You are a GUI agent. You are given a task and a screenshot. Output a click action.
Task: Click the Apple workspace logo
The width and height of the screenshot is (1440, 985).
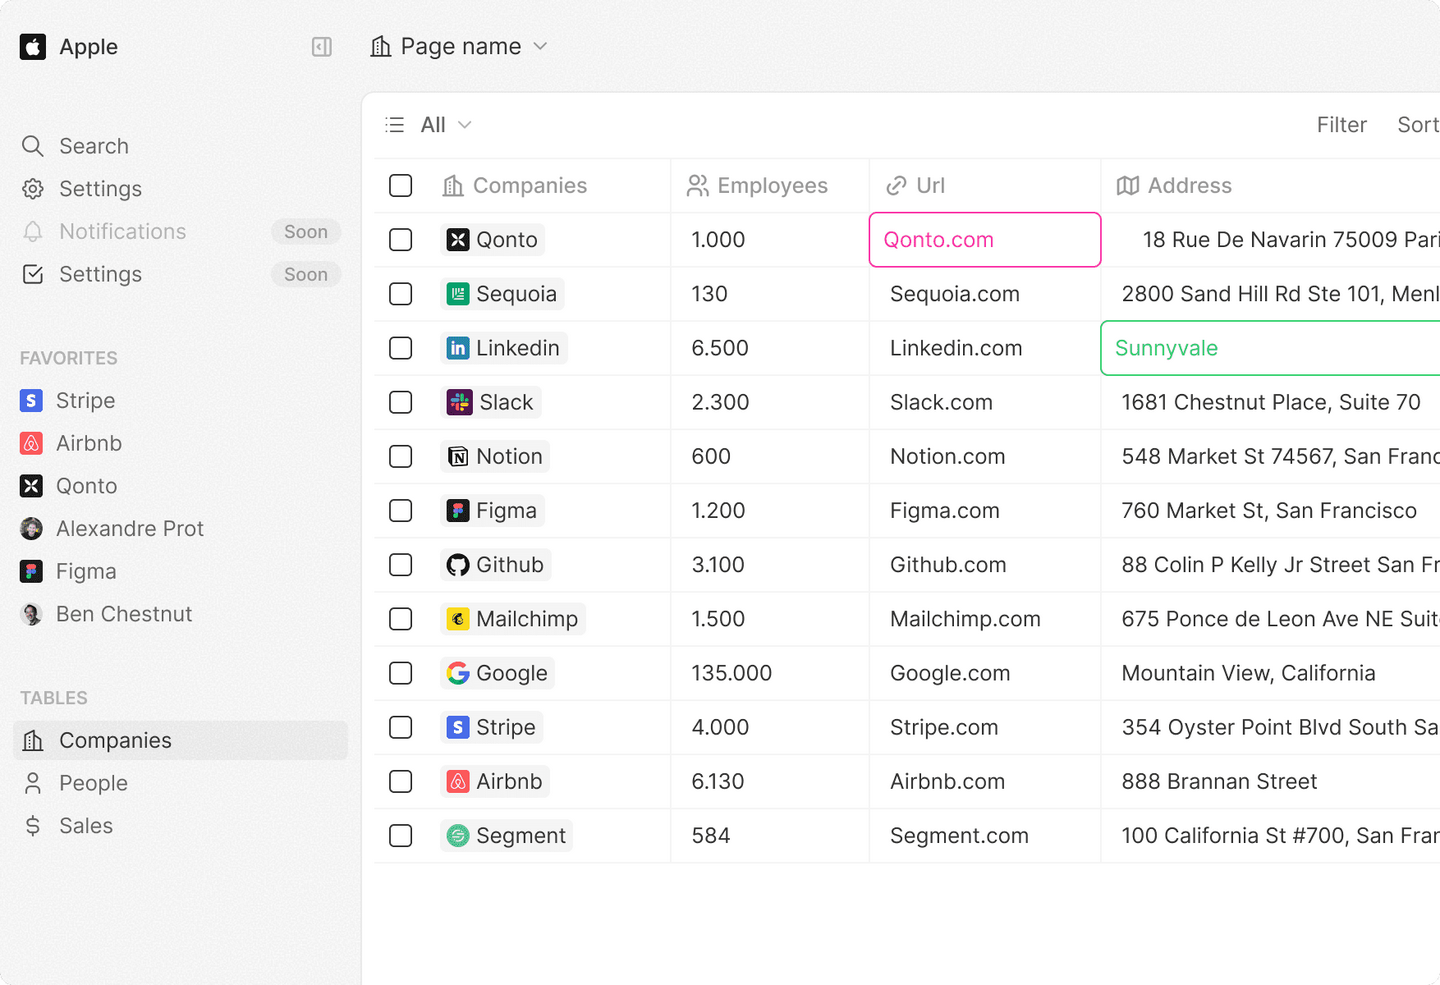coord(33,47)
